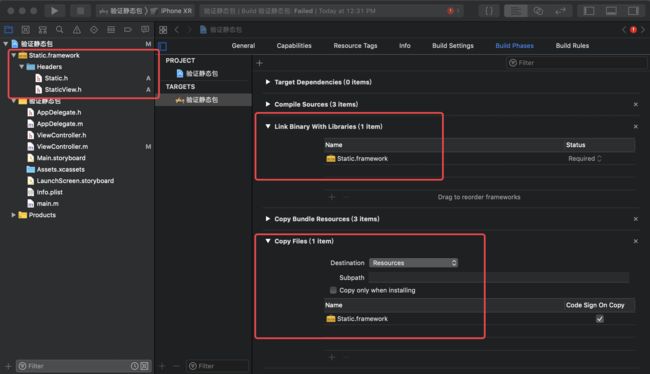Add a new build phase plus icon

click(260, 63)
